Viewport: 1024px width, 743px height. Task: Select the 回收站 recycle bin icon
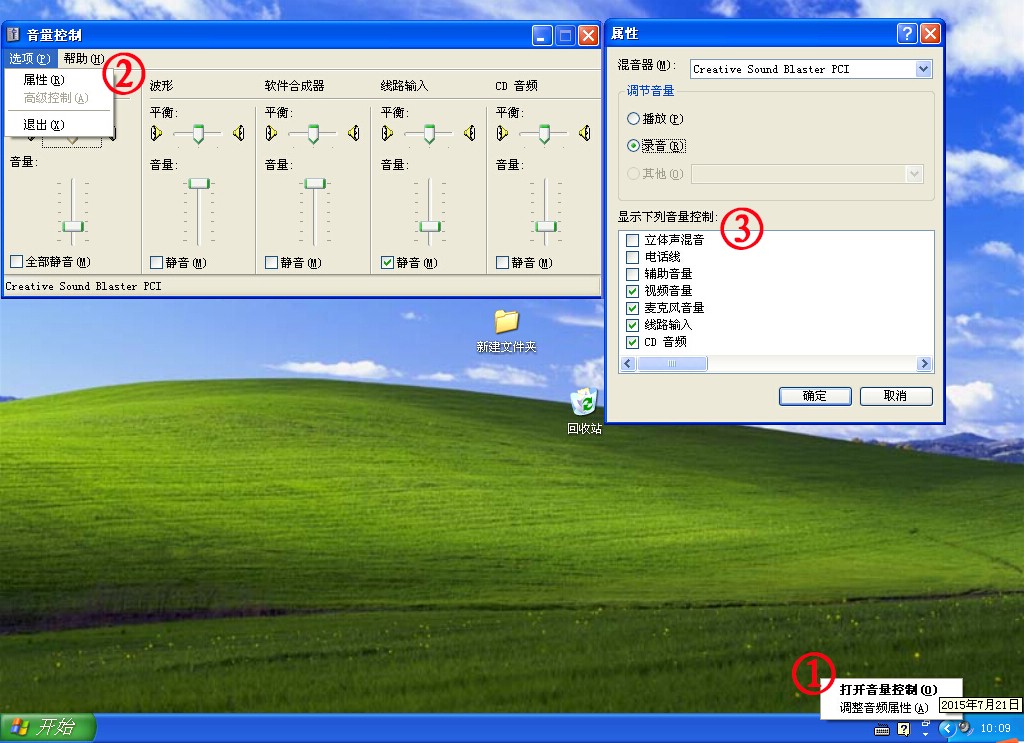pyautogui.click(x=584, y=402)
